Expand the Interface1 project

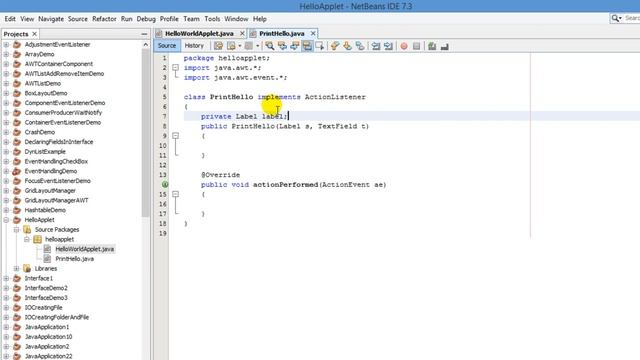pyautogui.click(x=7, y=278)
